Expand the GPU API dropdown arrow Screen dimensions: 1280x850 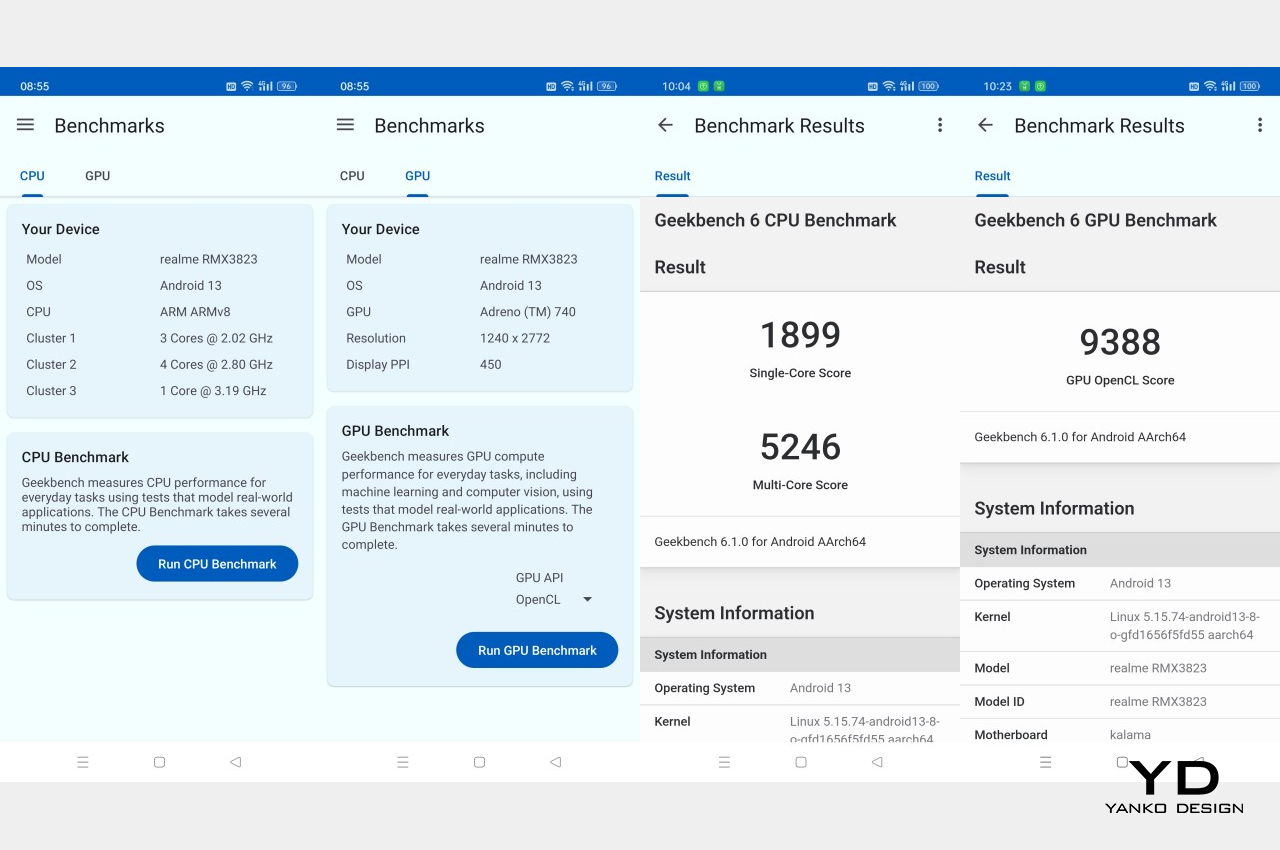[587, 600]
